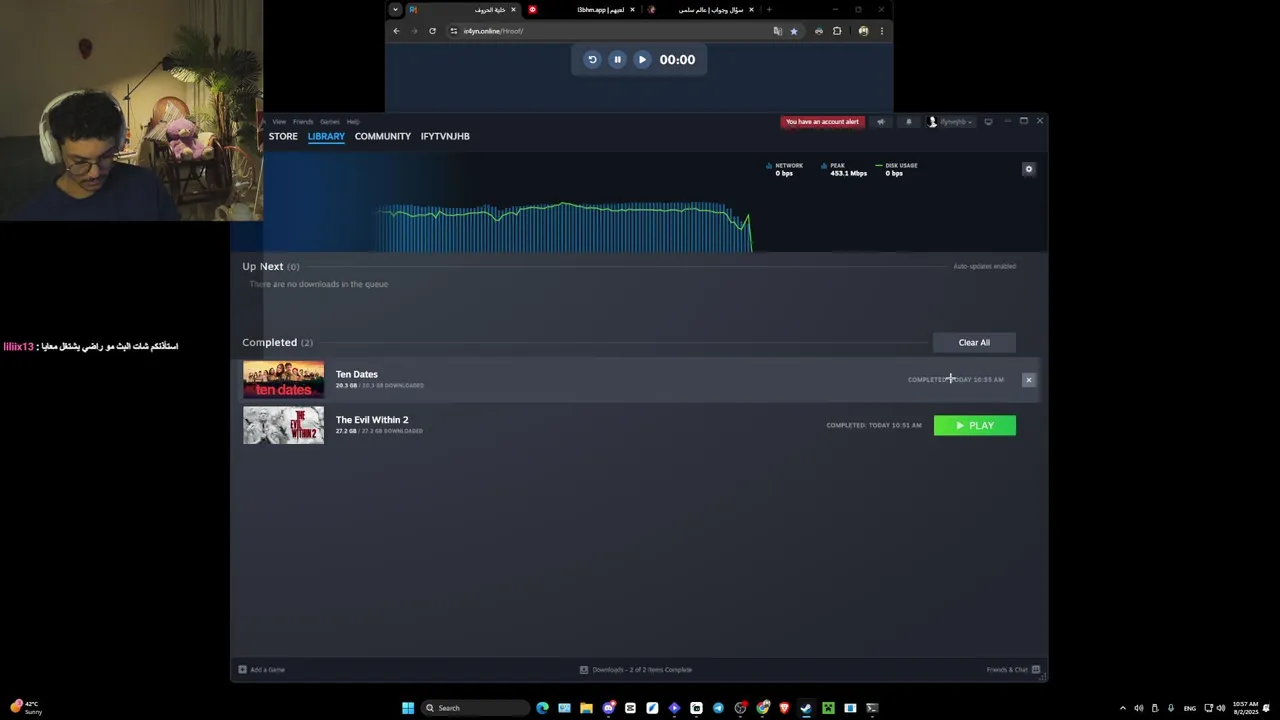Open Downloads status at Steam bottom
The image size is (1280, 720).
click(636, 670)
